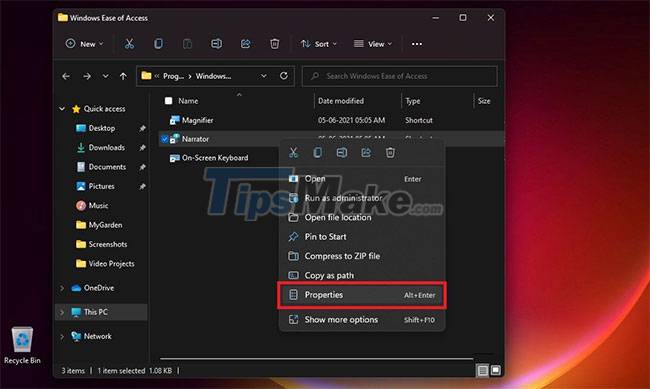Image resolution: width=650 pixels, height=389 pixels.
Task: Open Pictures in Quick access
Action: coord(101,186)
